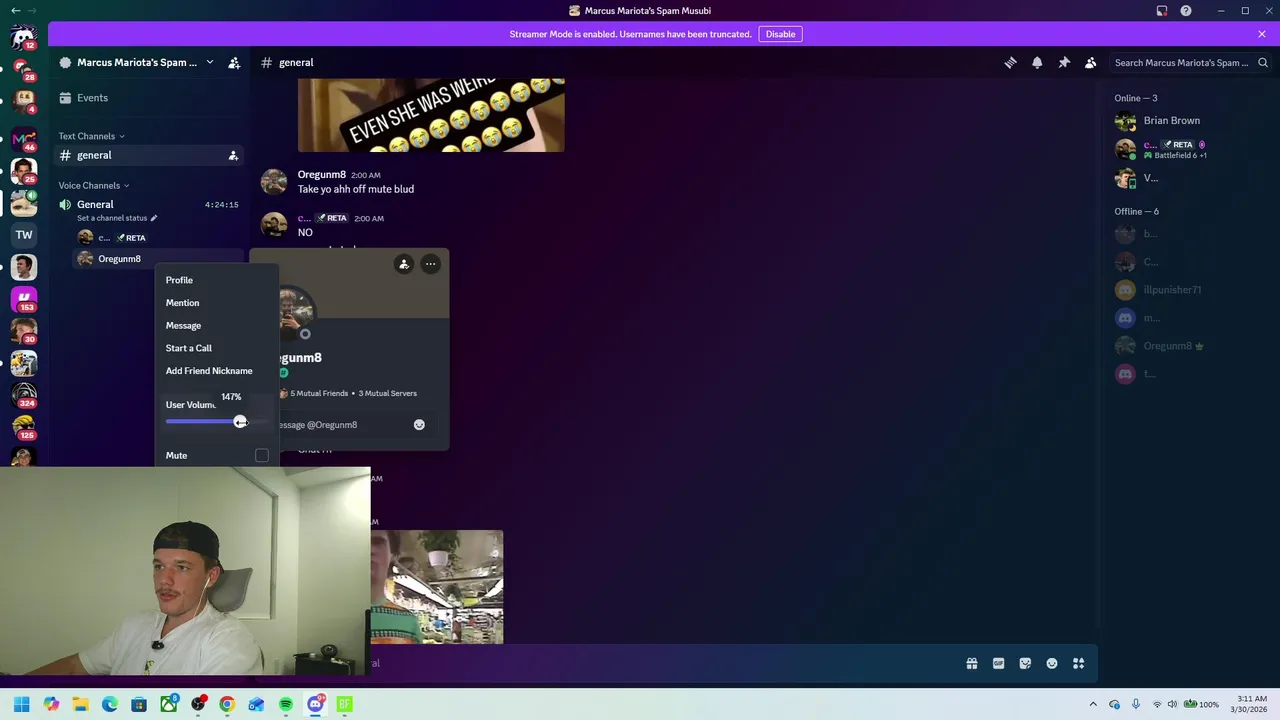Viewport: 1280px width, 720px height.
Task: Click 5 Mutual Friends link
Action: (x=319, y=393)
